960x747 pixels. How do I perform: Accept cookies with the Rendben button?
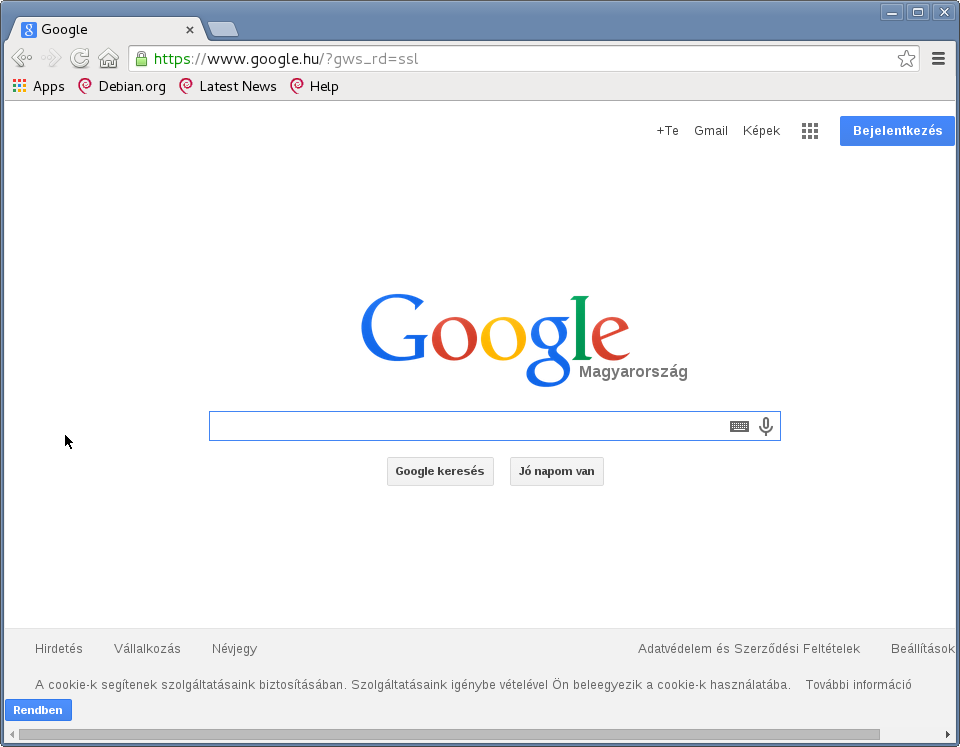click(x=38, y=710)
